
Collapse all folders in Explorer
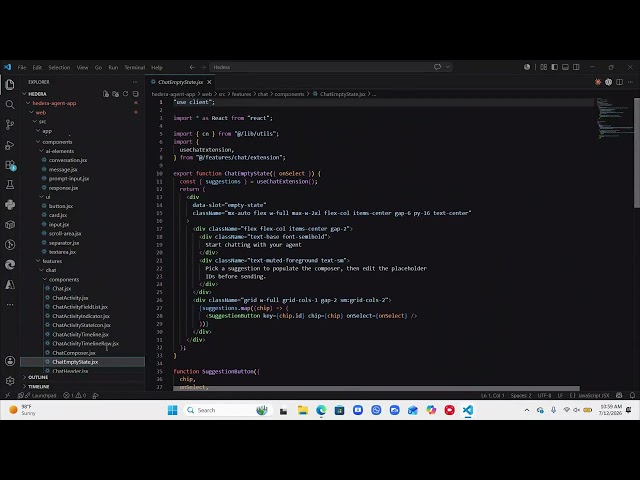(136, 94)
